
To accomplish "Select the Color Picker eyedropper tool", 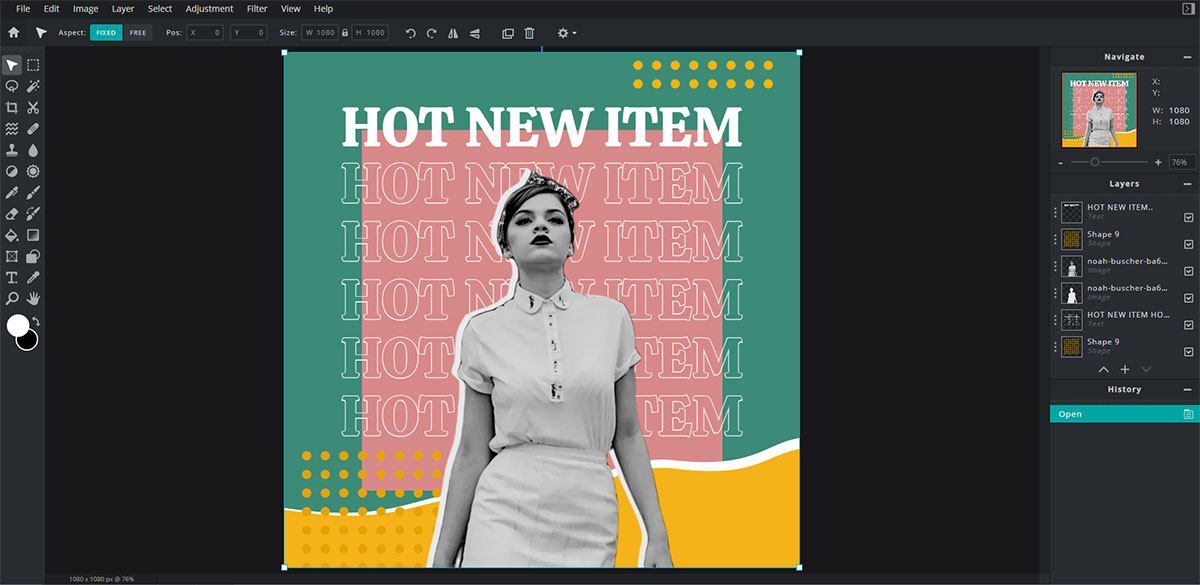I will 33,277.
